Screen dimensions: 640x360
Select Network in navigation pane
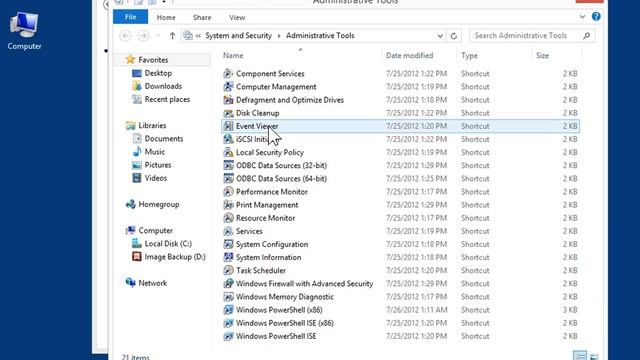152,283
